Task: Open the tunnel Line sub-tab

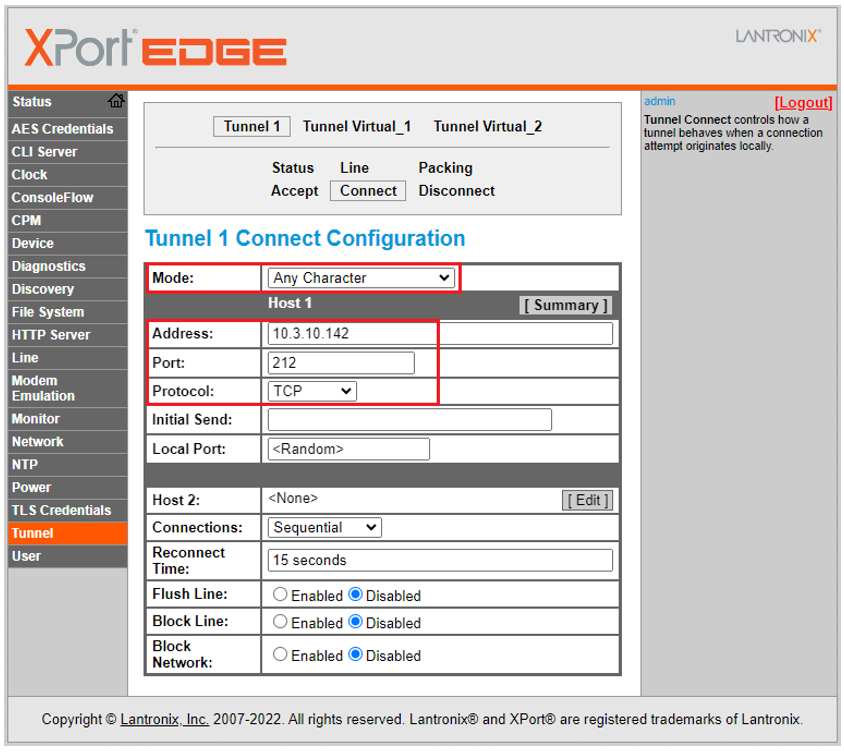Action: pyautogui.click(x=354, y=168)
